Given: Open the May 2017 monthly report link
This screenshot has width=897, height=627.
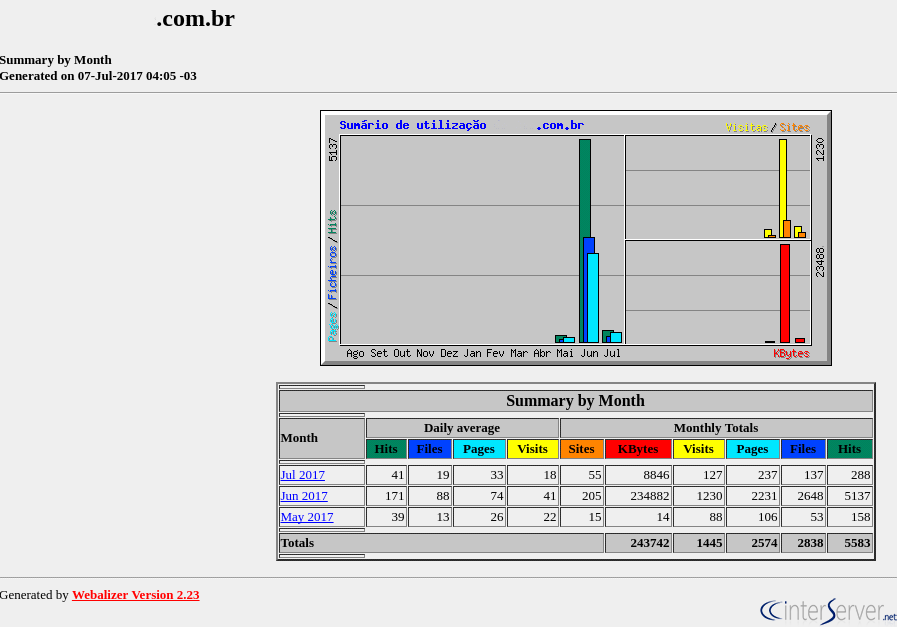Looking at the screenshot, I should [x=307, y=517].
